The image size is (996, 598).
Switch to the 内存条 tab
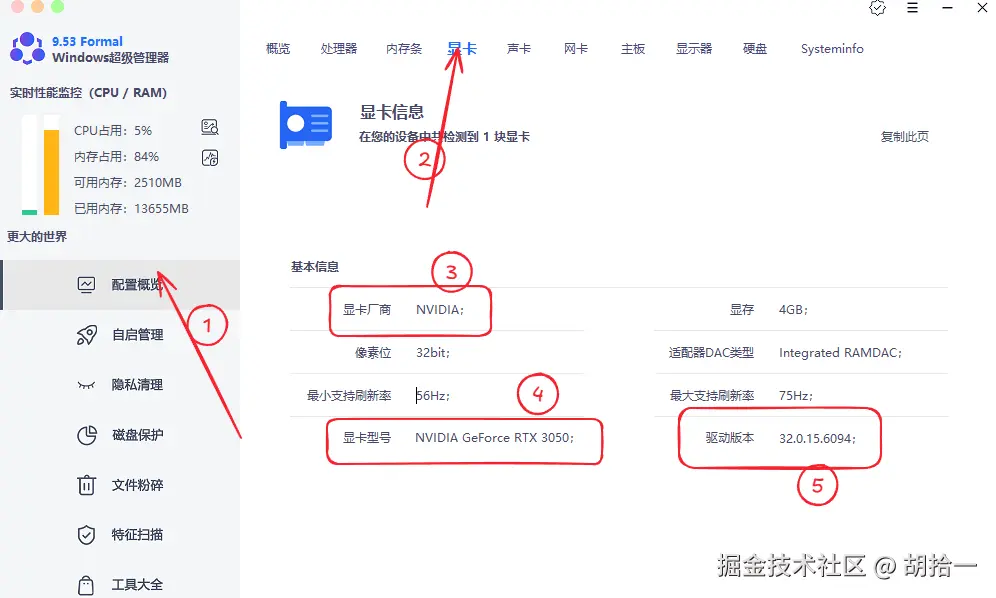pyautogui.click(x=404, y=49)
